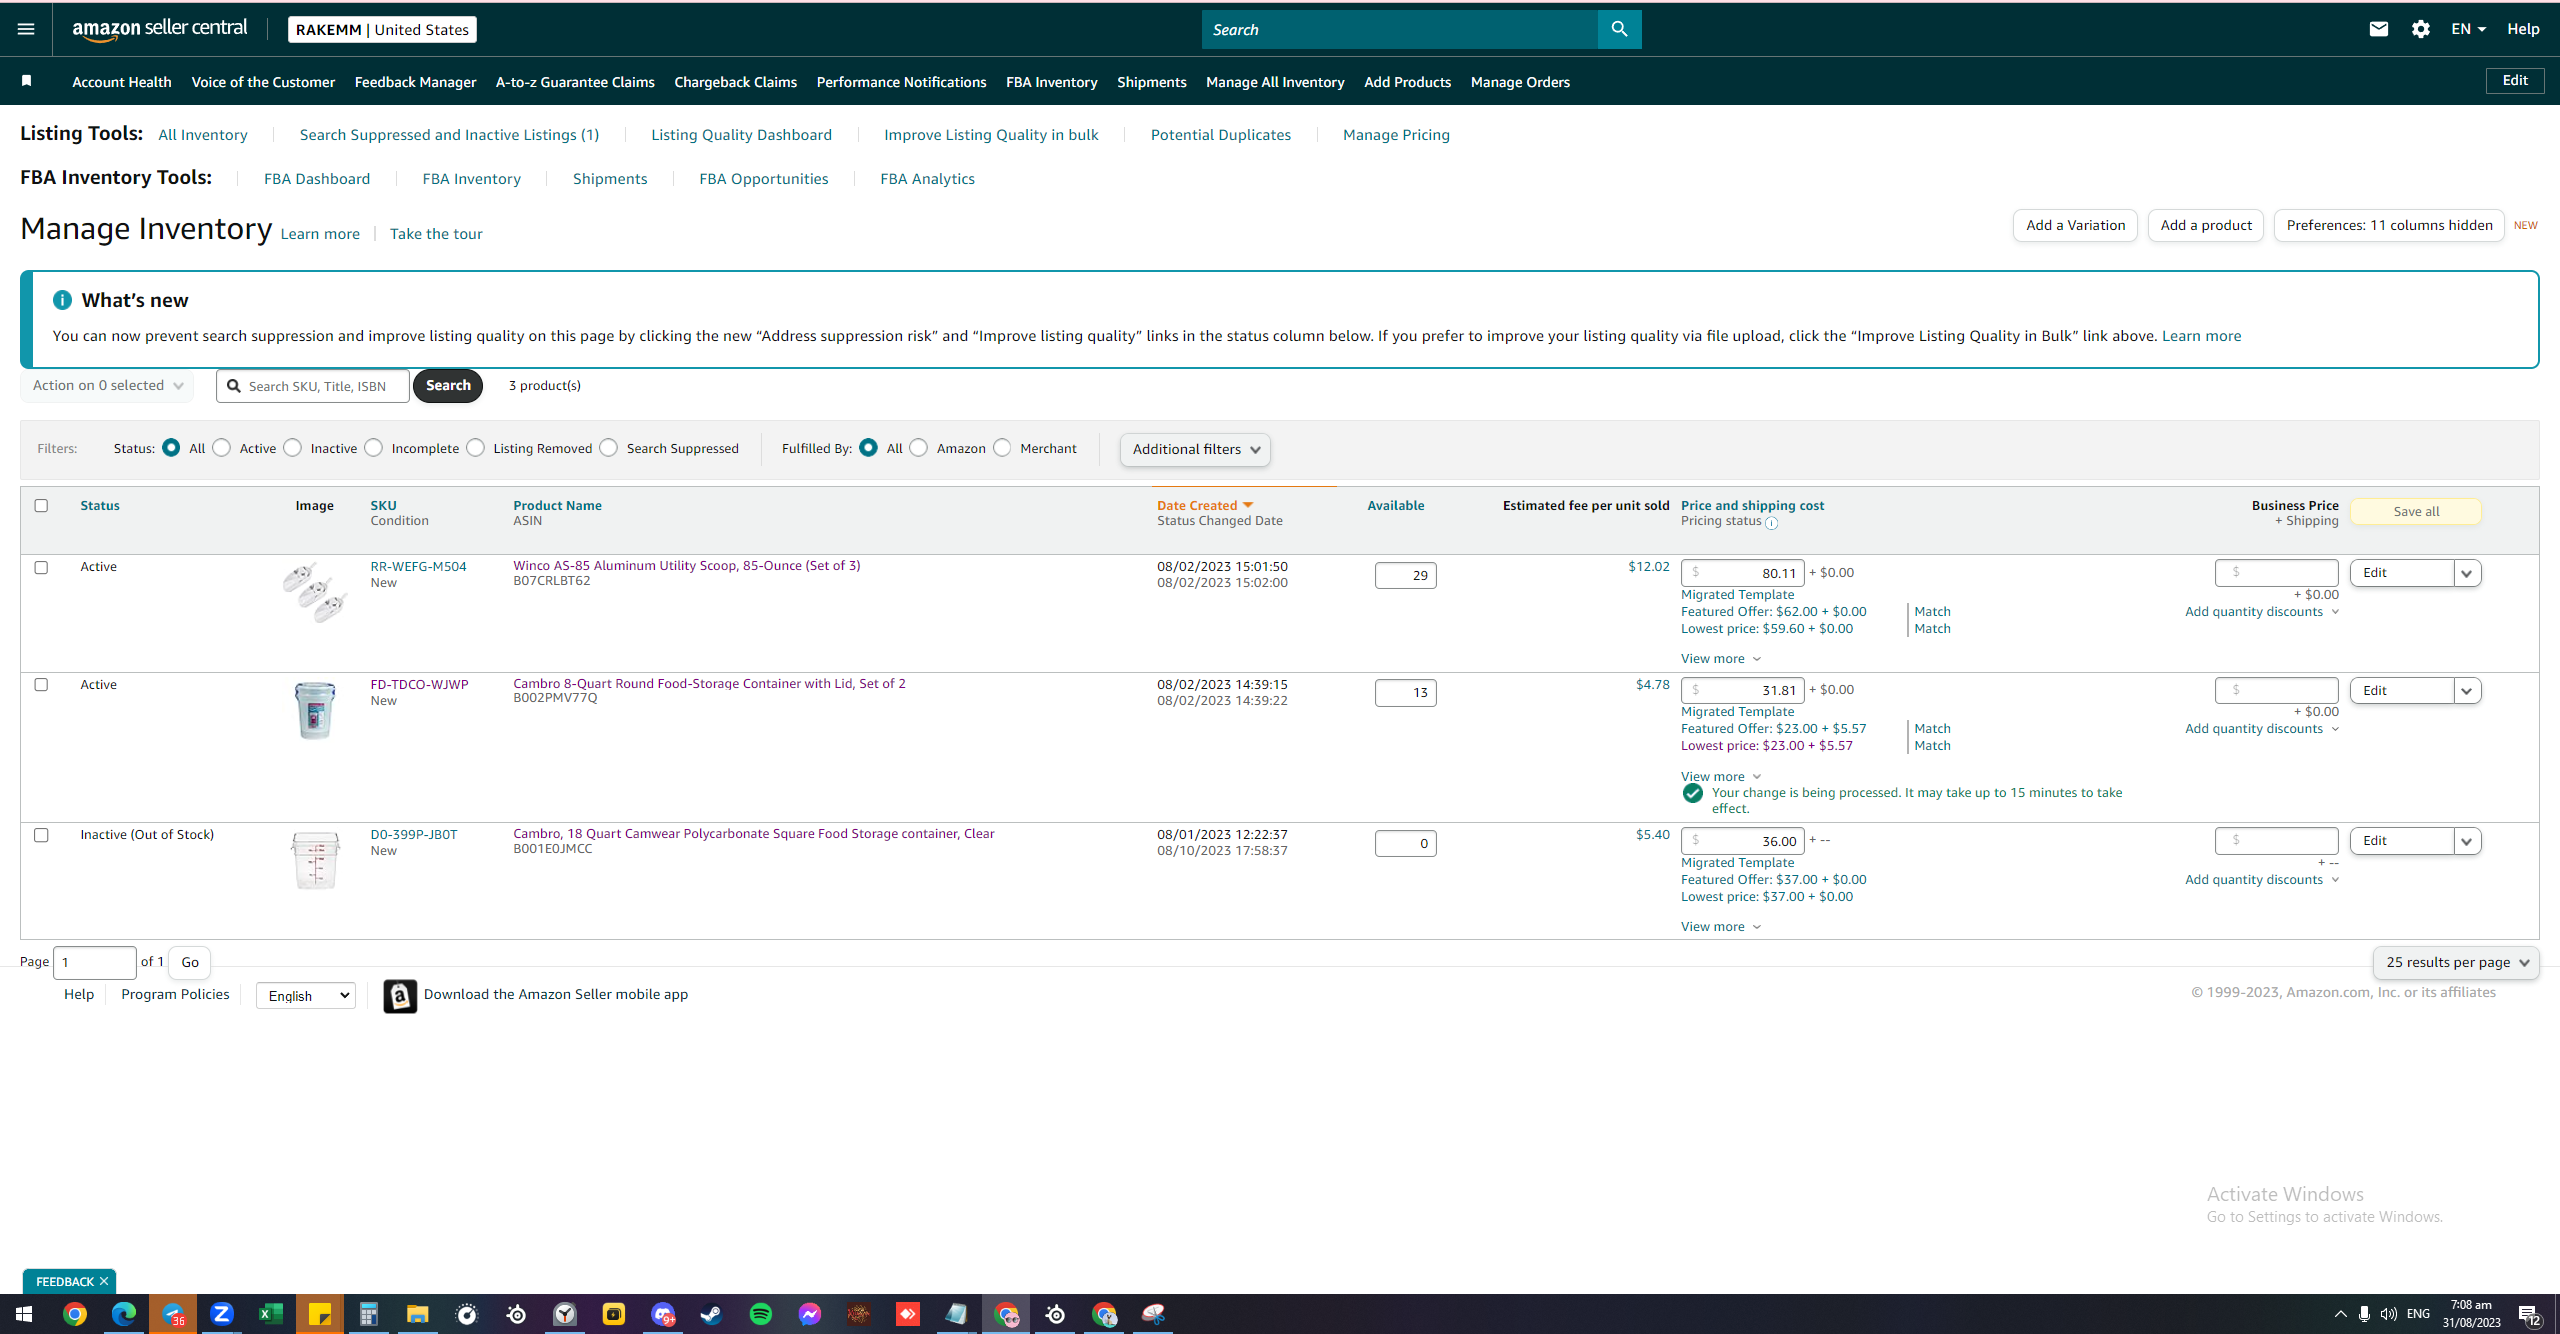Open AnyDesk from taskbar

pyautogui.click(x=908, y=1314)
